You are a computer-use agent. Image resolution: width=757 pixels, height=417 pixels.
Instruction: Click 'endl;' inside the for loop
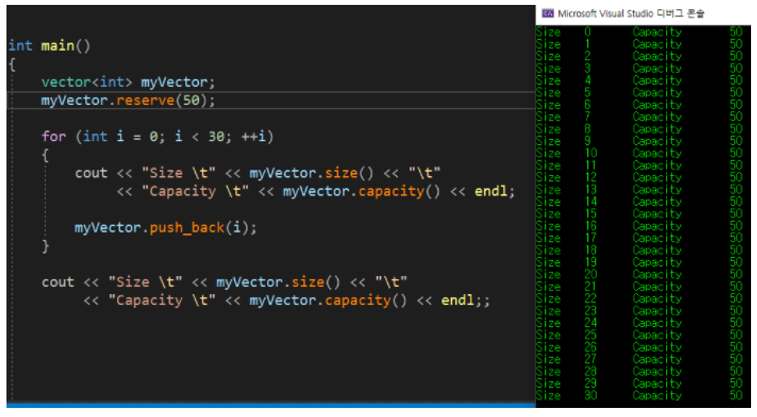494,191
